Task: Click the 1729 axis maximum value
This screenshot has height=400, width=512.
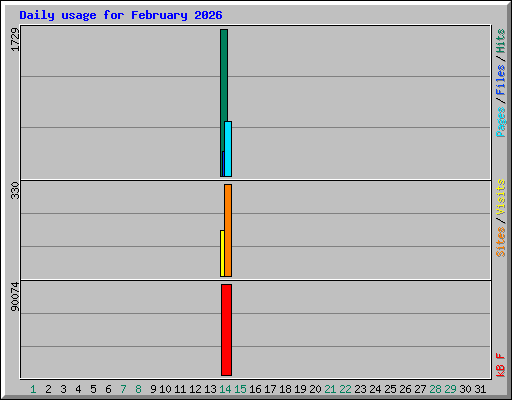Action: [15, 40]
